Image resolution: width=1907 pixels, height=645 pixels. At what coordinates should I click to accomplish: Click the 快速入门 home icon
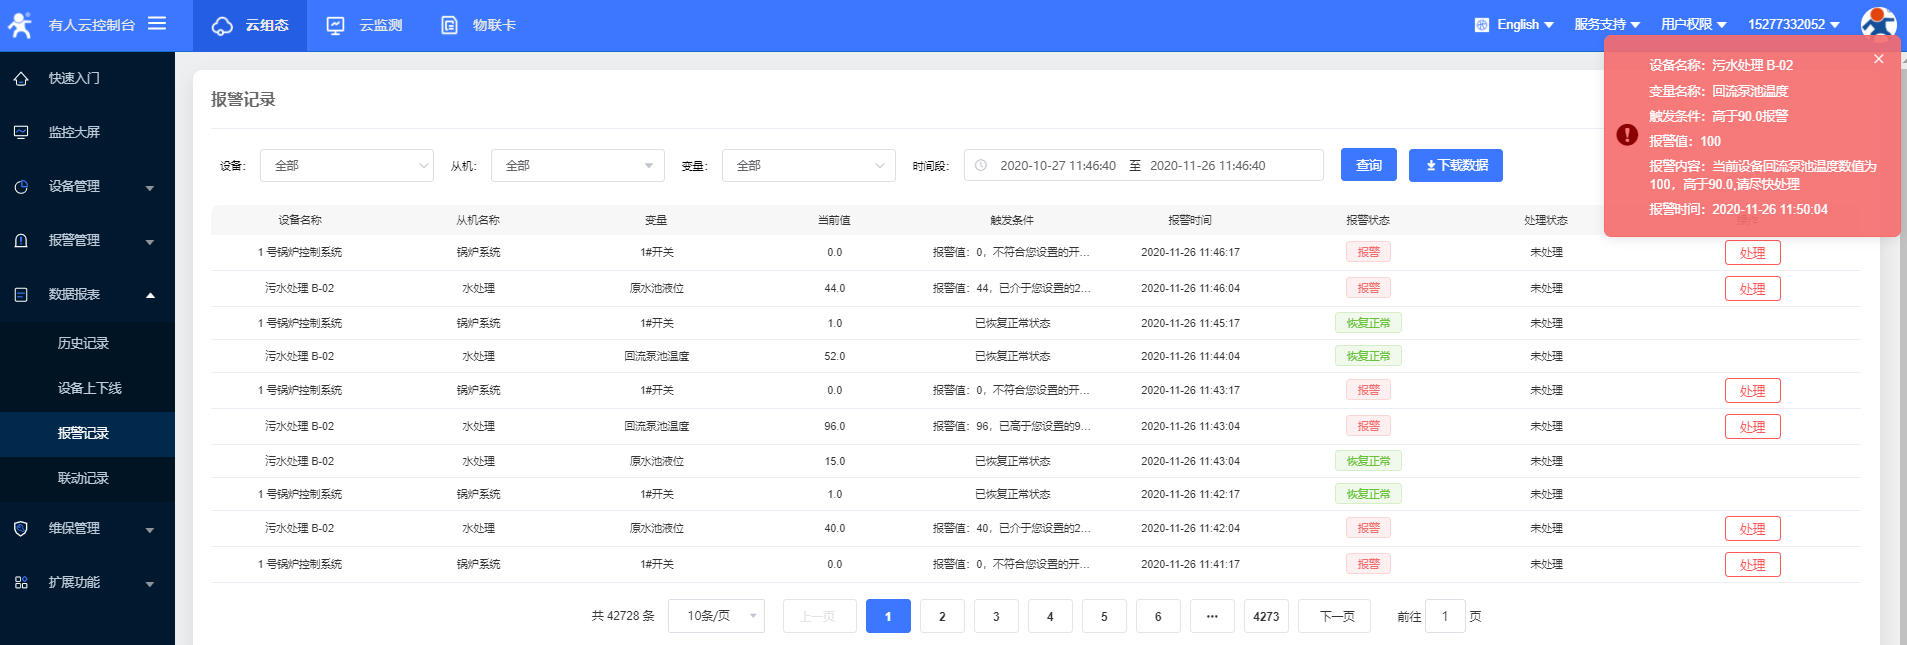[21, 78]
